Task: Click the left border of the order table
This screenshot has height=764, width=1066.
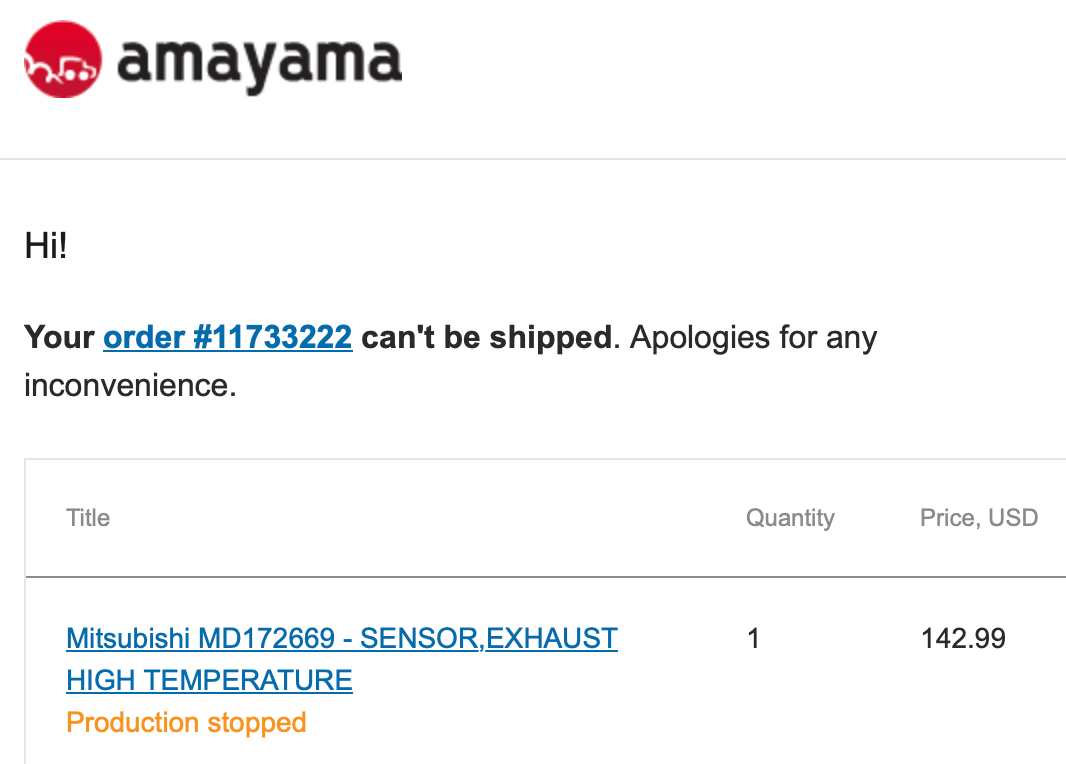Action: (25, 610)
